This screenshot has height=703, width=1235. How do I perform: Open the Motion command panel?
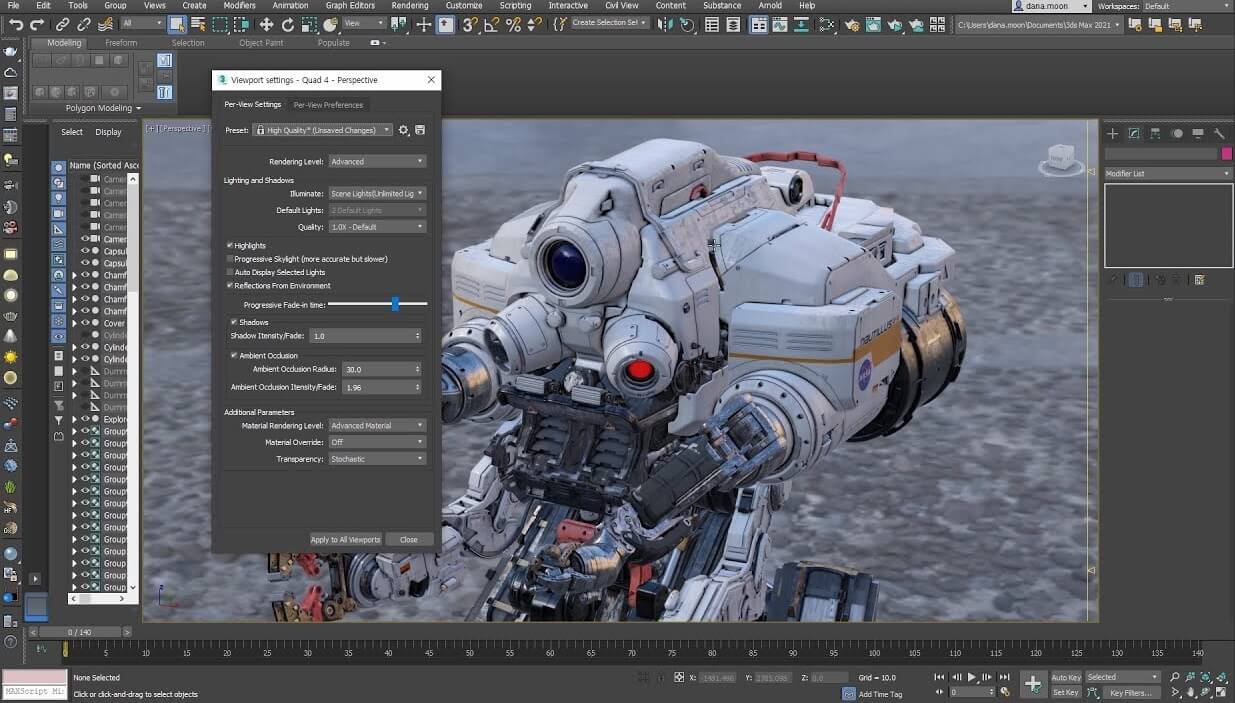(1177, 133)
